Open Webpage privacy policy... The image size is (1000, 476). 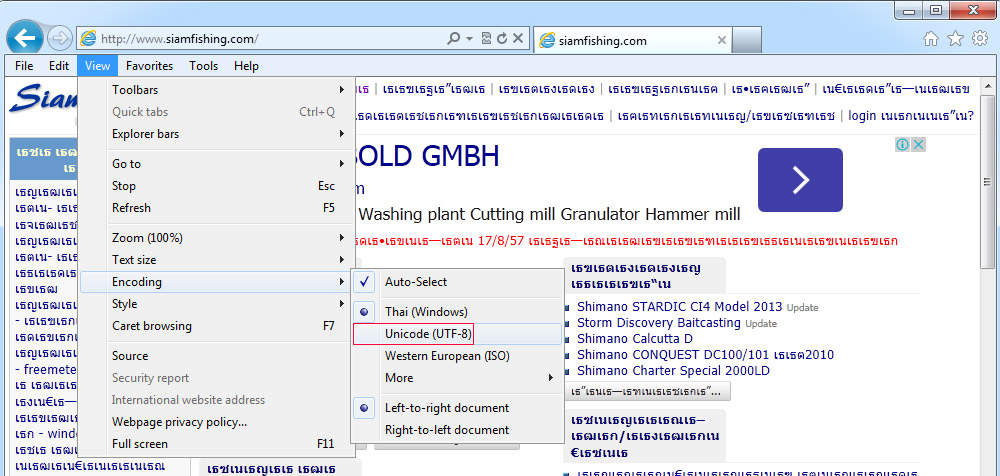click(216, 422)
